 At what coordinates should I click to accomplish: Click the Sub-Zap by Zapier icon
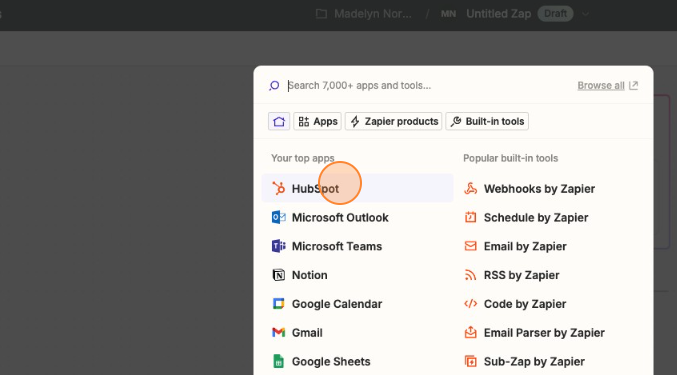click(471, 361)
